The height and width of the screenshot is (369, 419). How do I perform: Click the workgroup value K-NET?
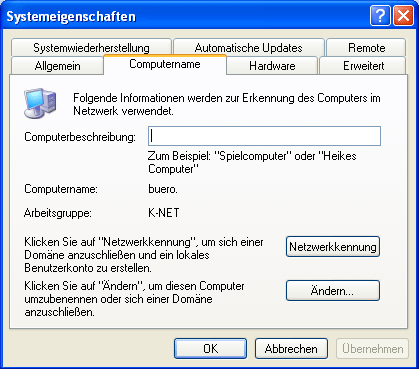pyautogui.click(x=164, y=212)
